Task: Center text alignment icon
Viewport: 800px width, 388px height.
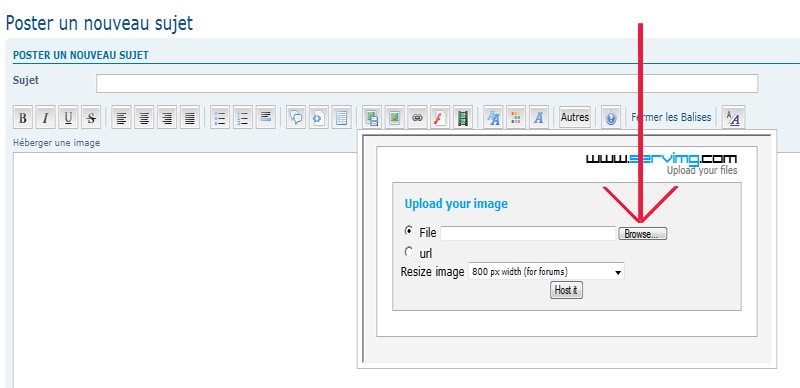Action: (x=144, y=118)
